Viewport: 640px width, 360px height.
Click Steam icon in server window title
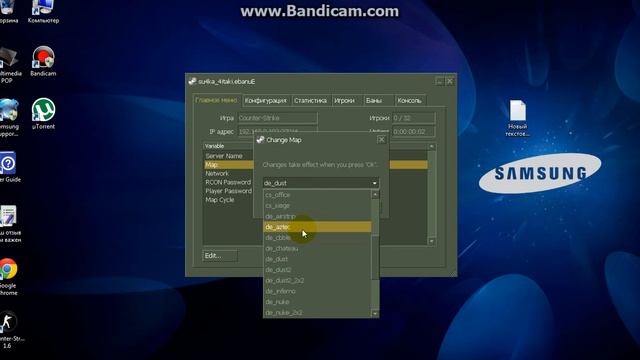coord(192,81)
